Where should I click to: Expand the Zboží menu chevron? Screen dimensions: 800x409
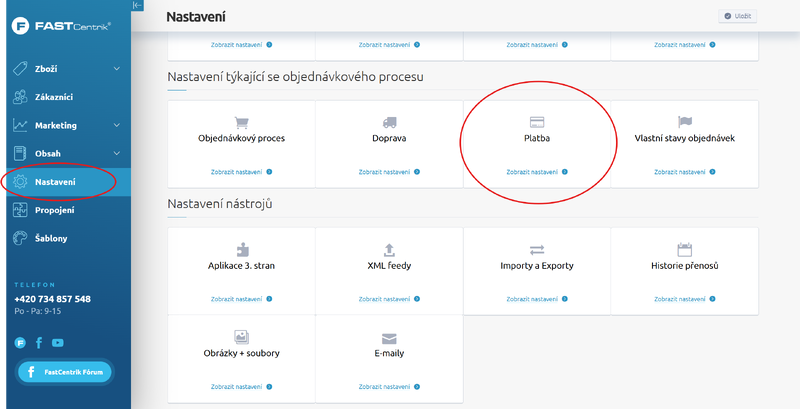tap(117, 69)
